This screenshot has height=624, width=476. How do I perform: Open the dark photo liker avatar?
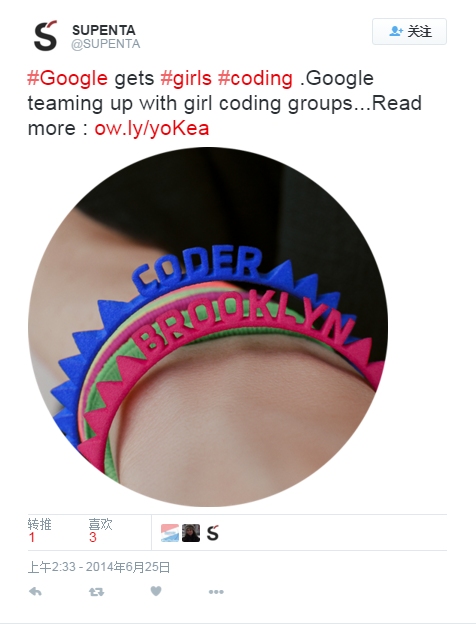coord(191,533)
